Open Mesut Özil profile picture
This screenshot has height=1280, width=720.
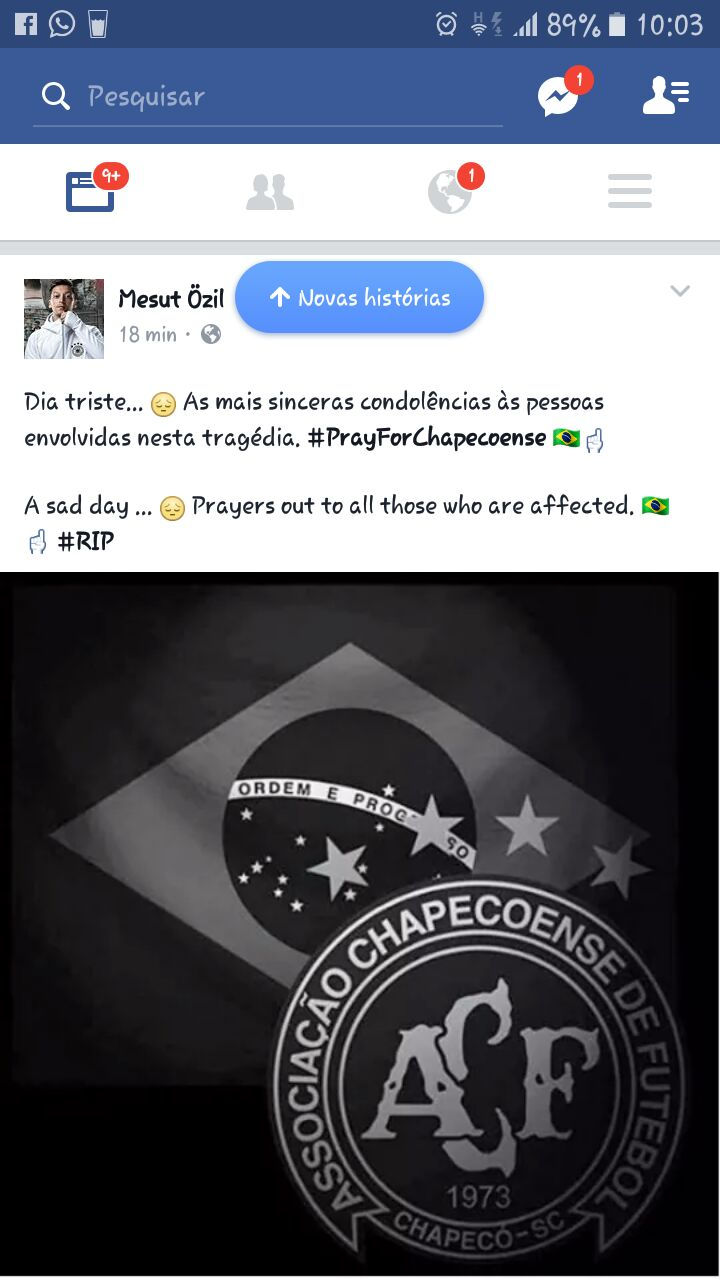coord(64,319)
